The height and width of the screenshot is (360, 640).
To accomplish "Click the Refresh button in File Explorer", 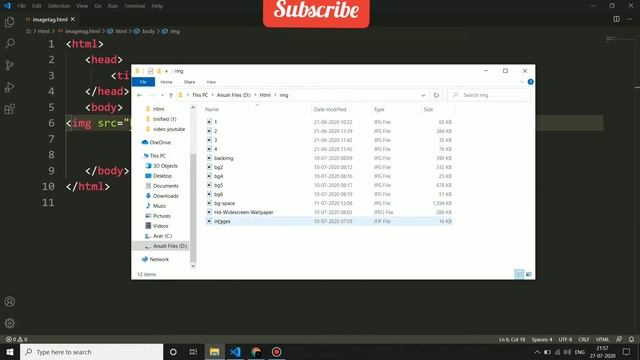I will [436, 95].
